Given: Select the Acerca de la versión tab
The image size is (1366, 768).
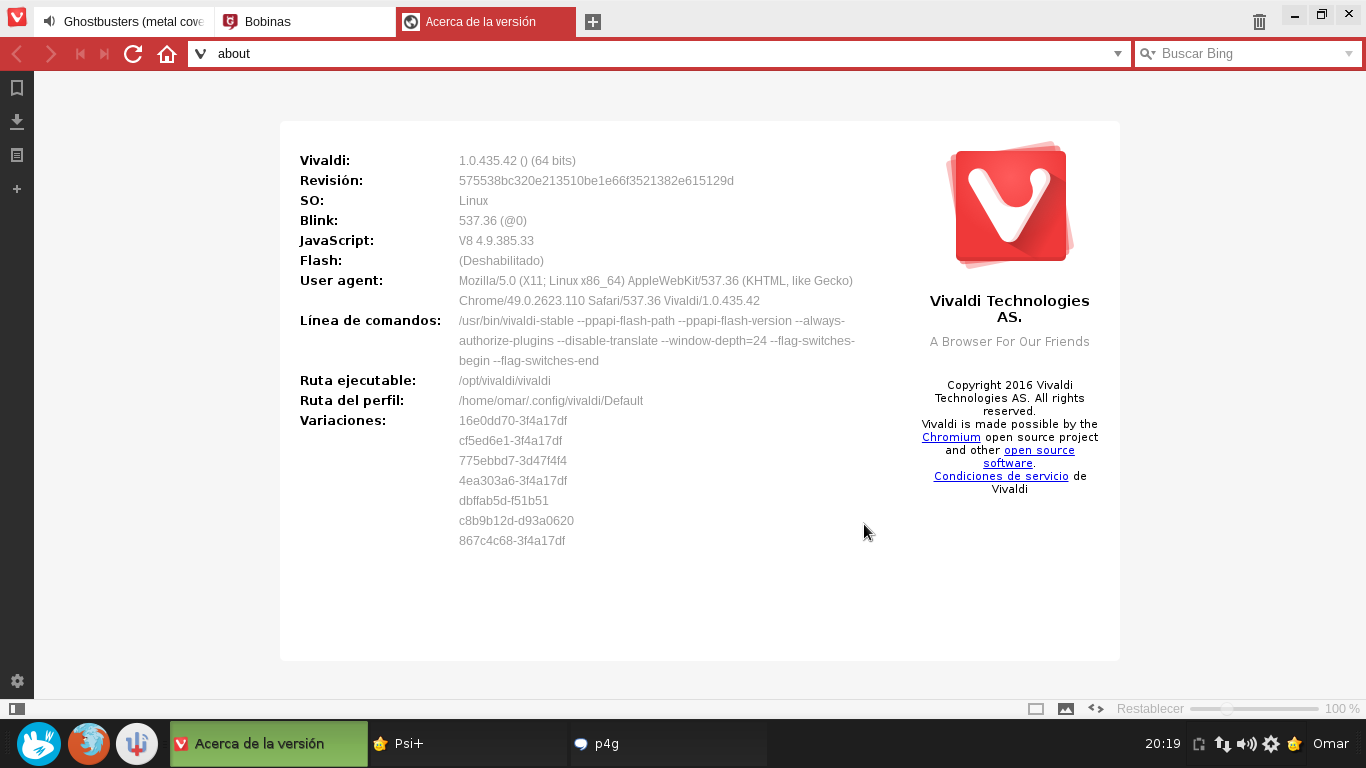Looking at the screenshot, I should (486, 22).
